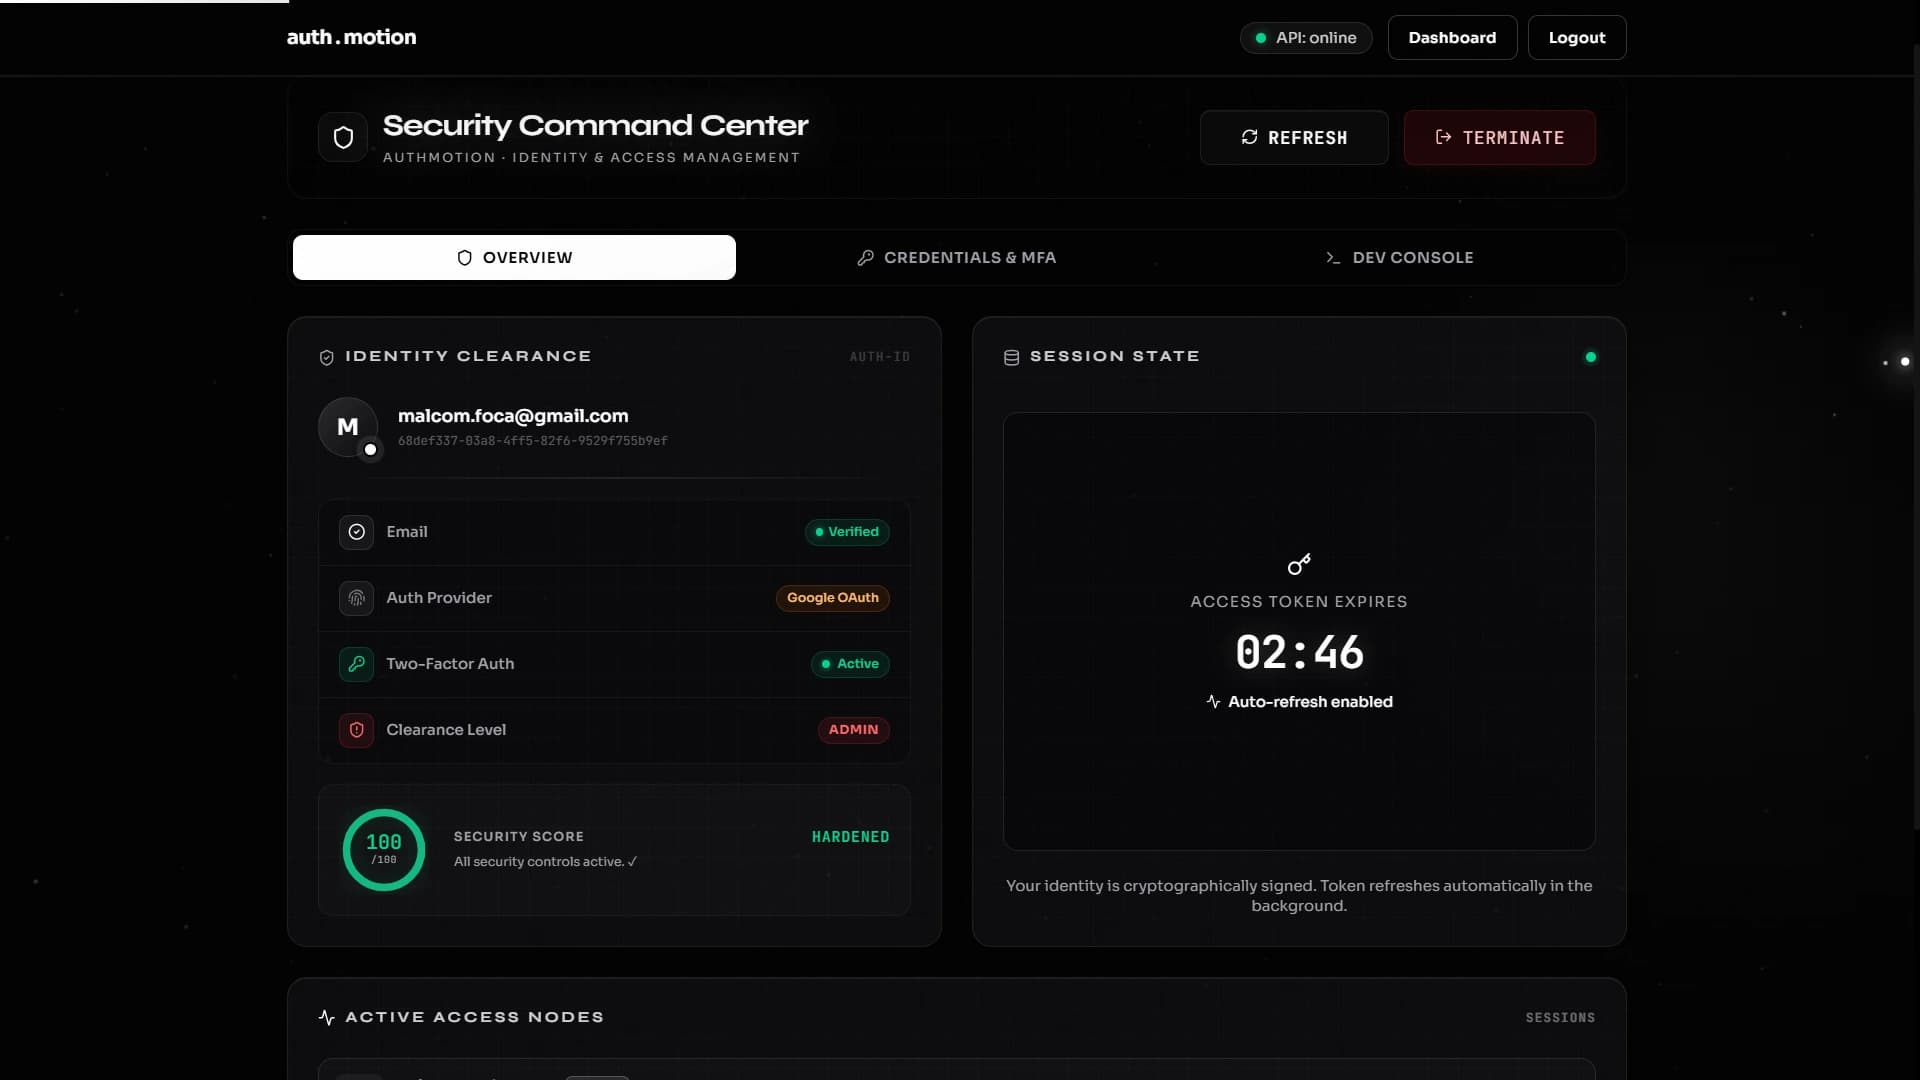
Task: Click the ADMIN clearance badge
Action: [x=853, y=730]
